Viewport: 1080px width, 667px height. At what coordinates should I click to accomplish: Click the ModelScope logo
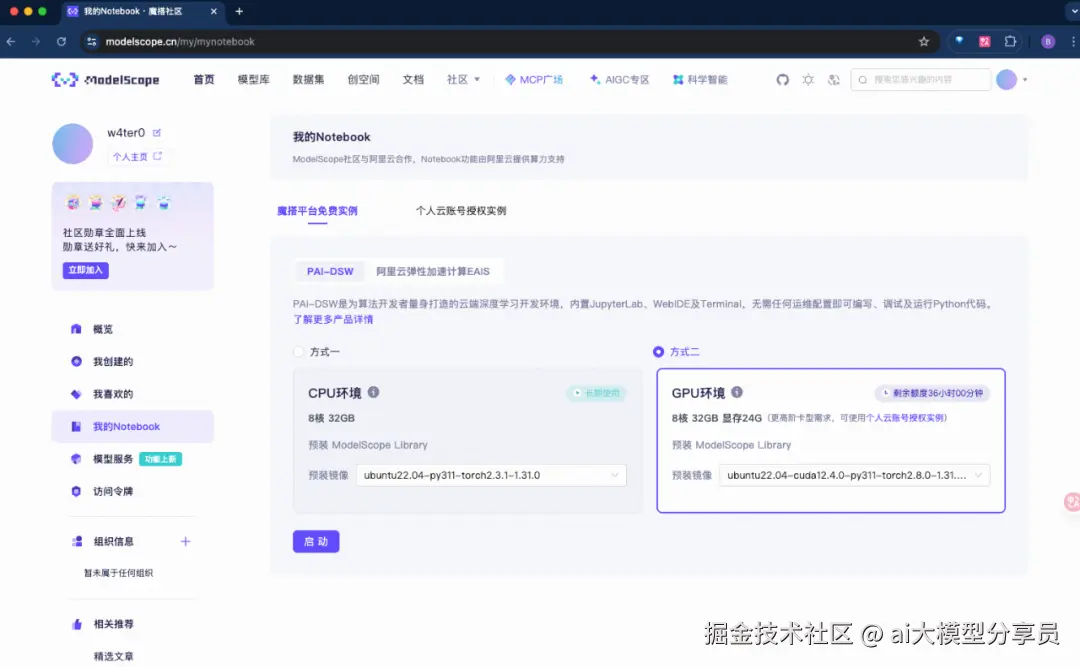[105, 80]
